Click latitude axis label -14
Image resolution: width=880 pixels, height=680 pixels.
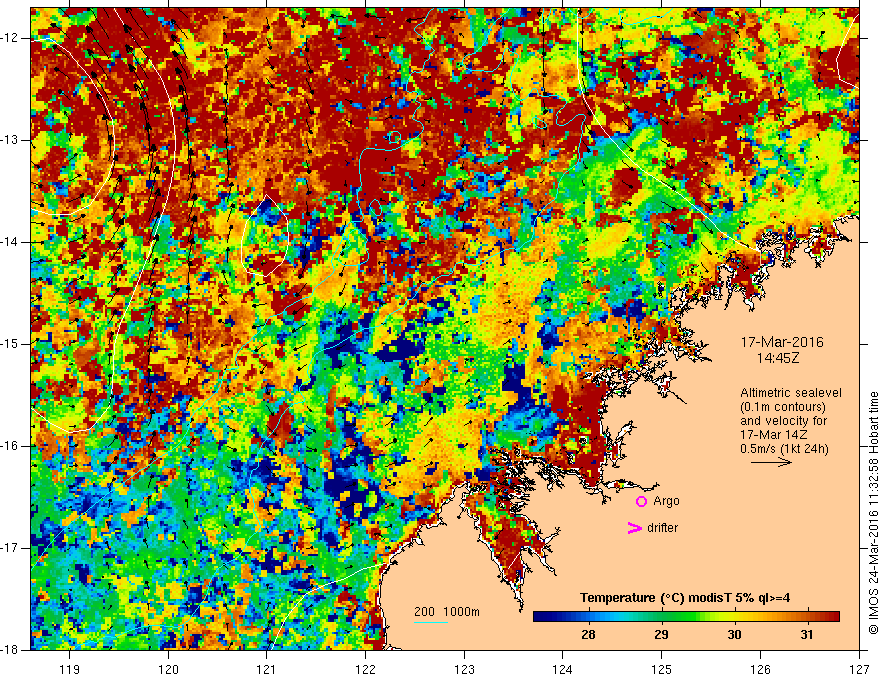10,242
